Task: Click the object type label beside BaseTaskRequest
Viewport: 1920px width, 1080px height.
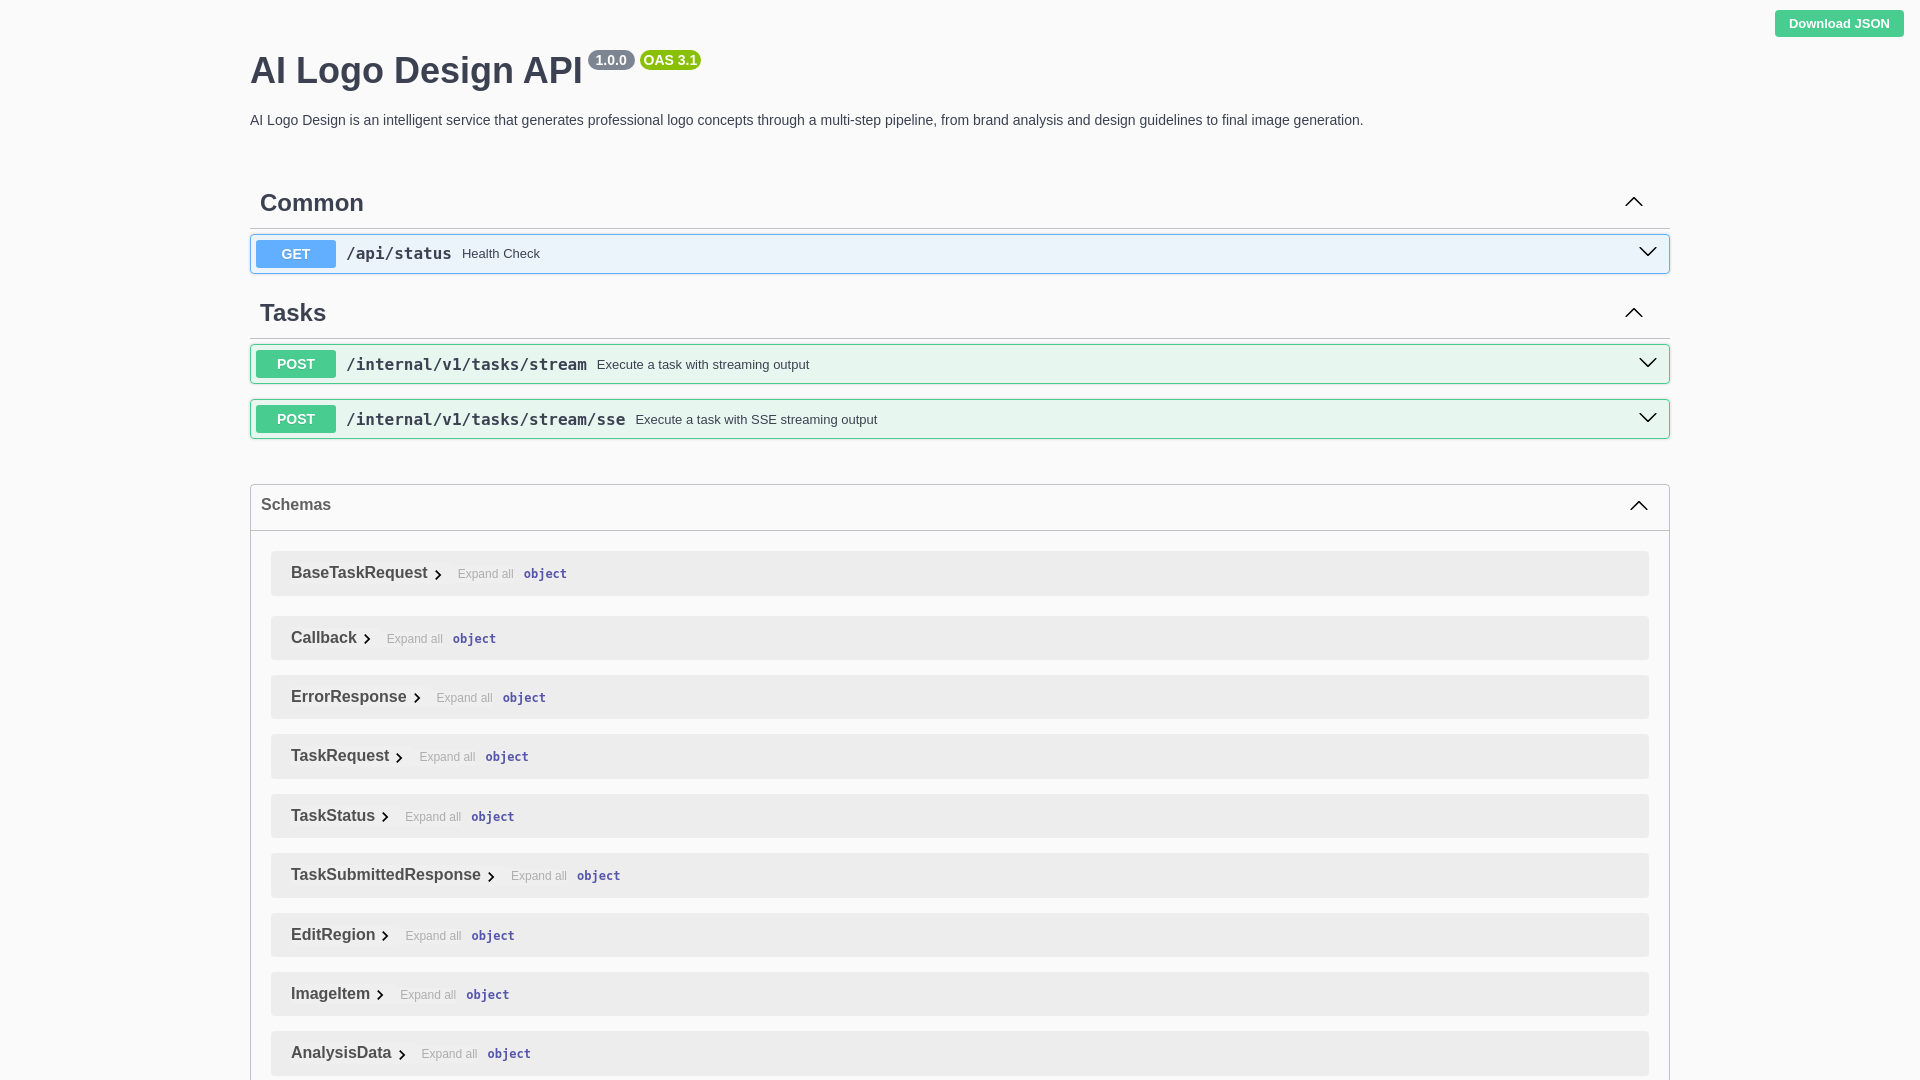Action: click(545, 574)
